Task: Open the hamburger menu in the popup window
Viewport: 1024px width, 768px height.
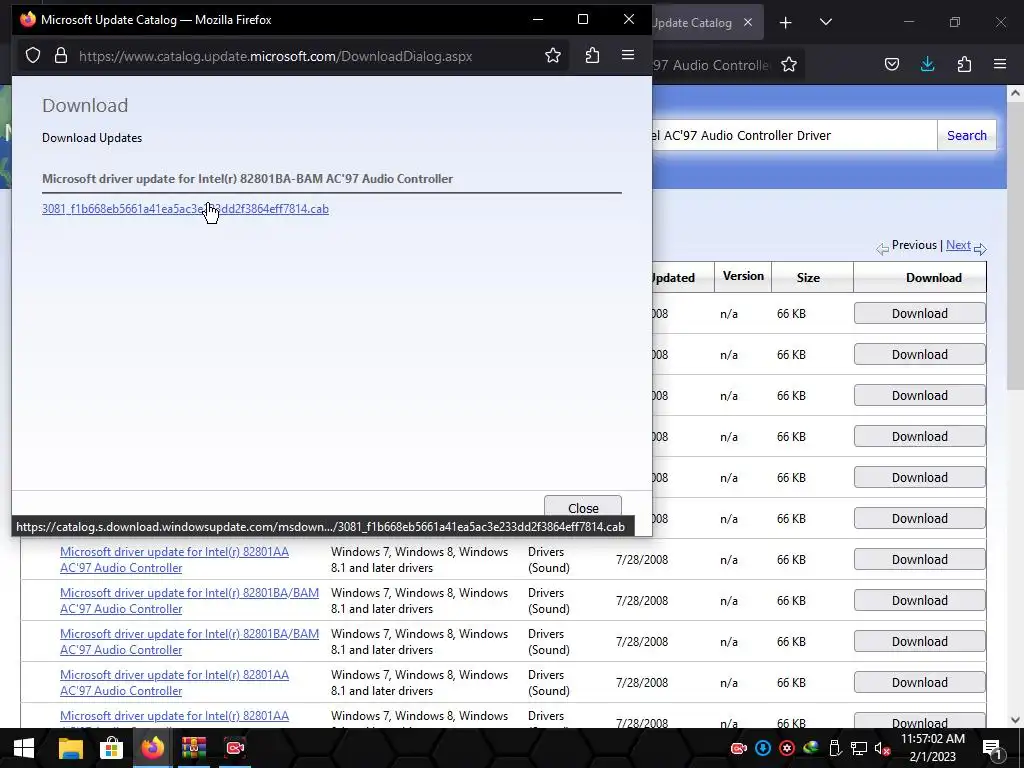Action: (x=628, y=55)
